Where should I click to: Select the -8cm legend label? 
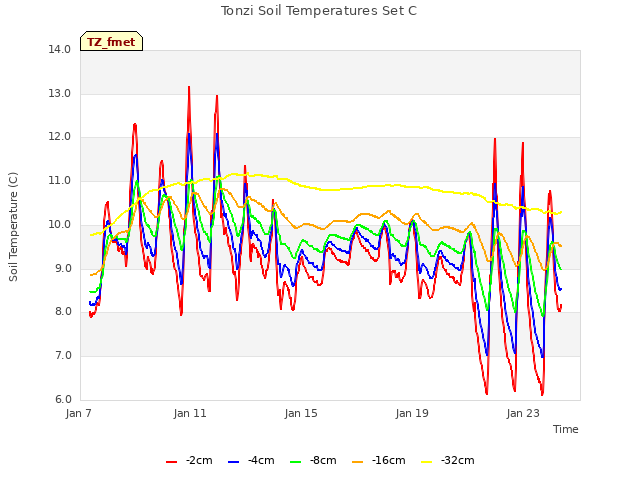click(x=323, y=460)
